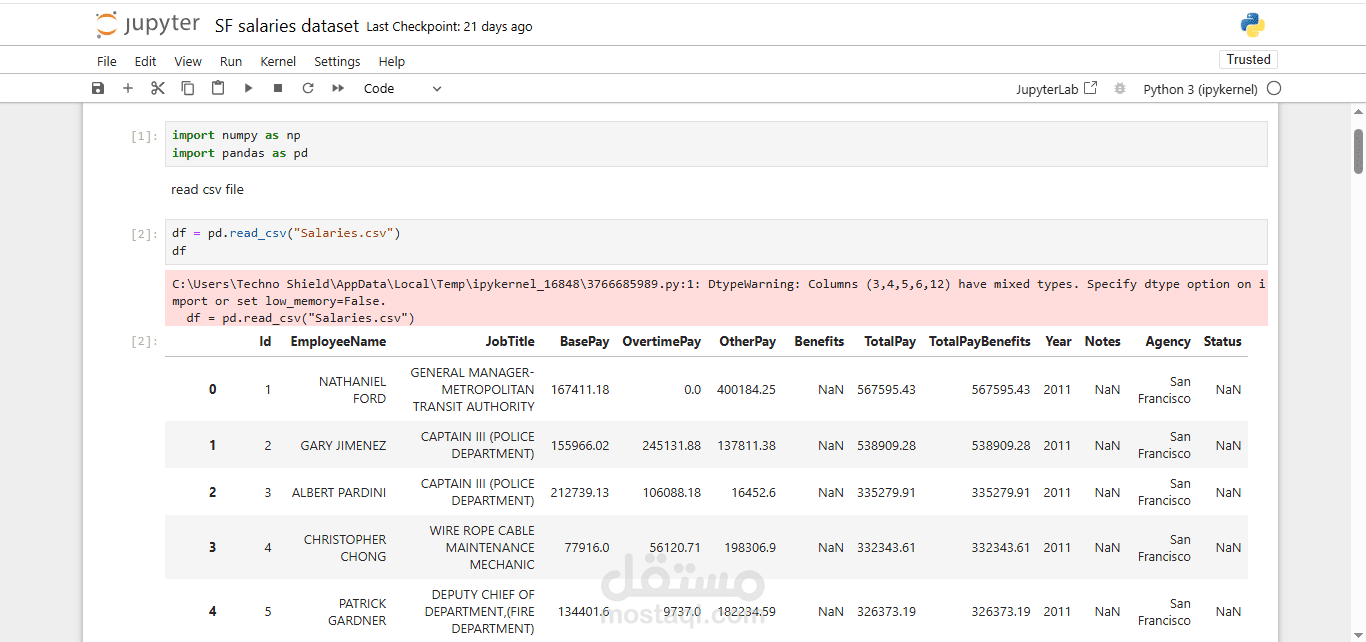
Task: Restart the kernel with the circular arrow icon
Action: 308,88
